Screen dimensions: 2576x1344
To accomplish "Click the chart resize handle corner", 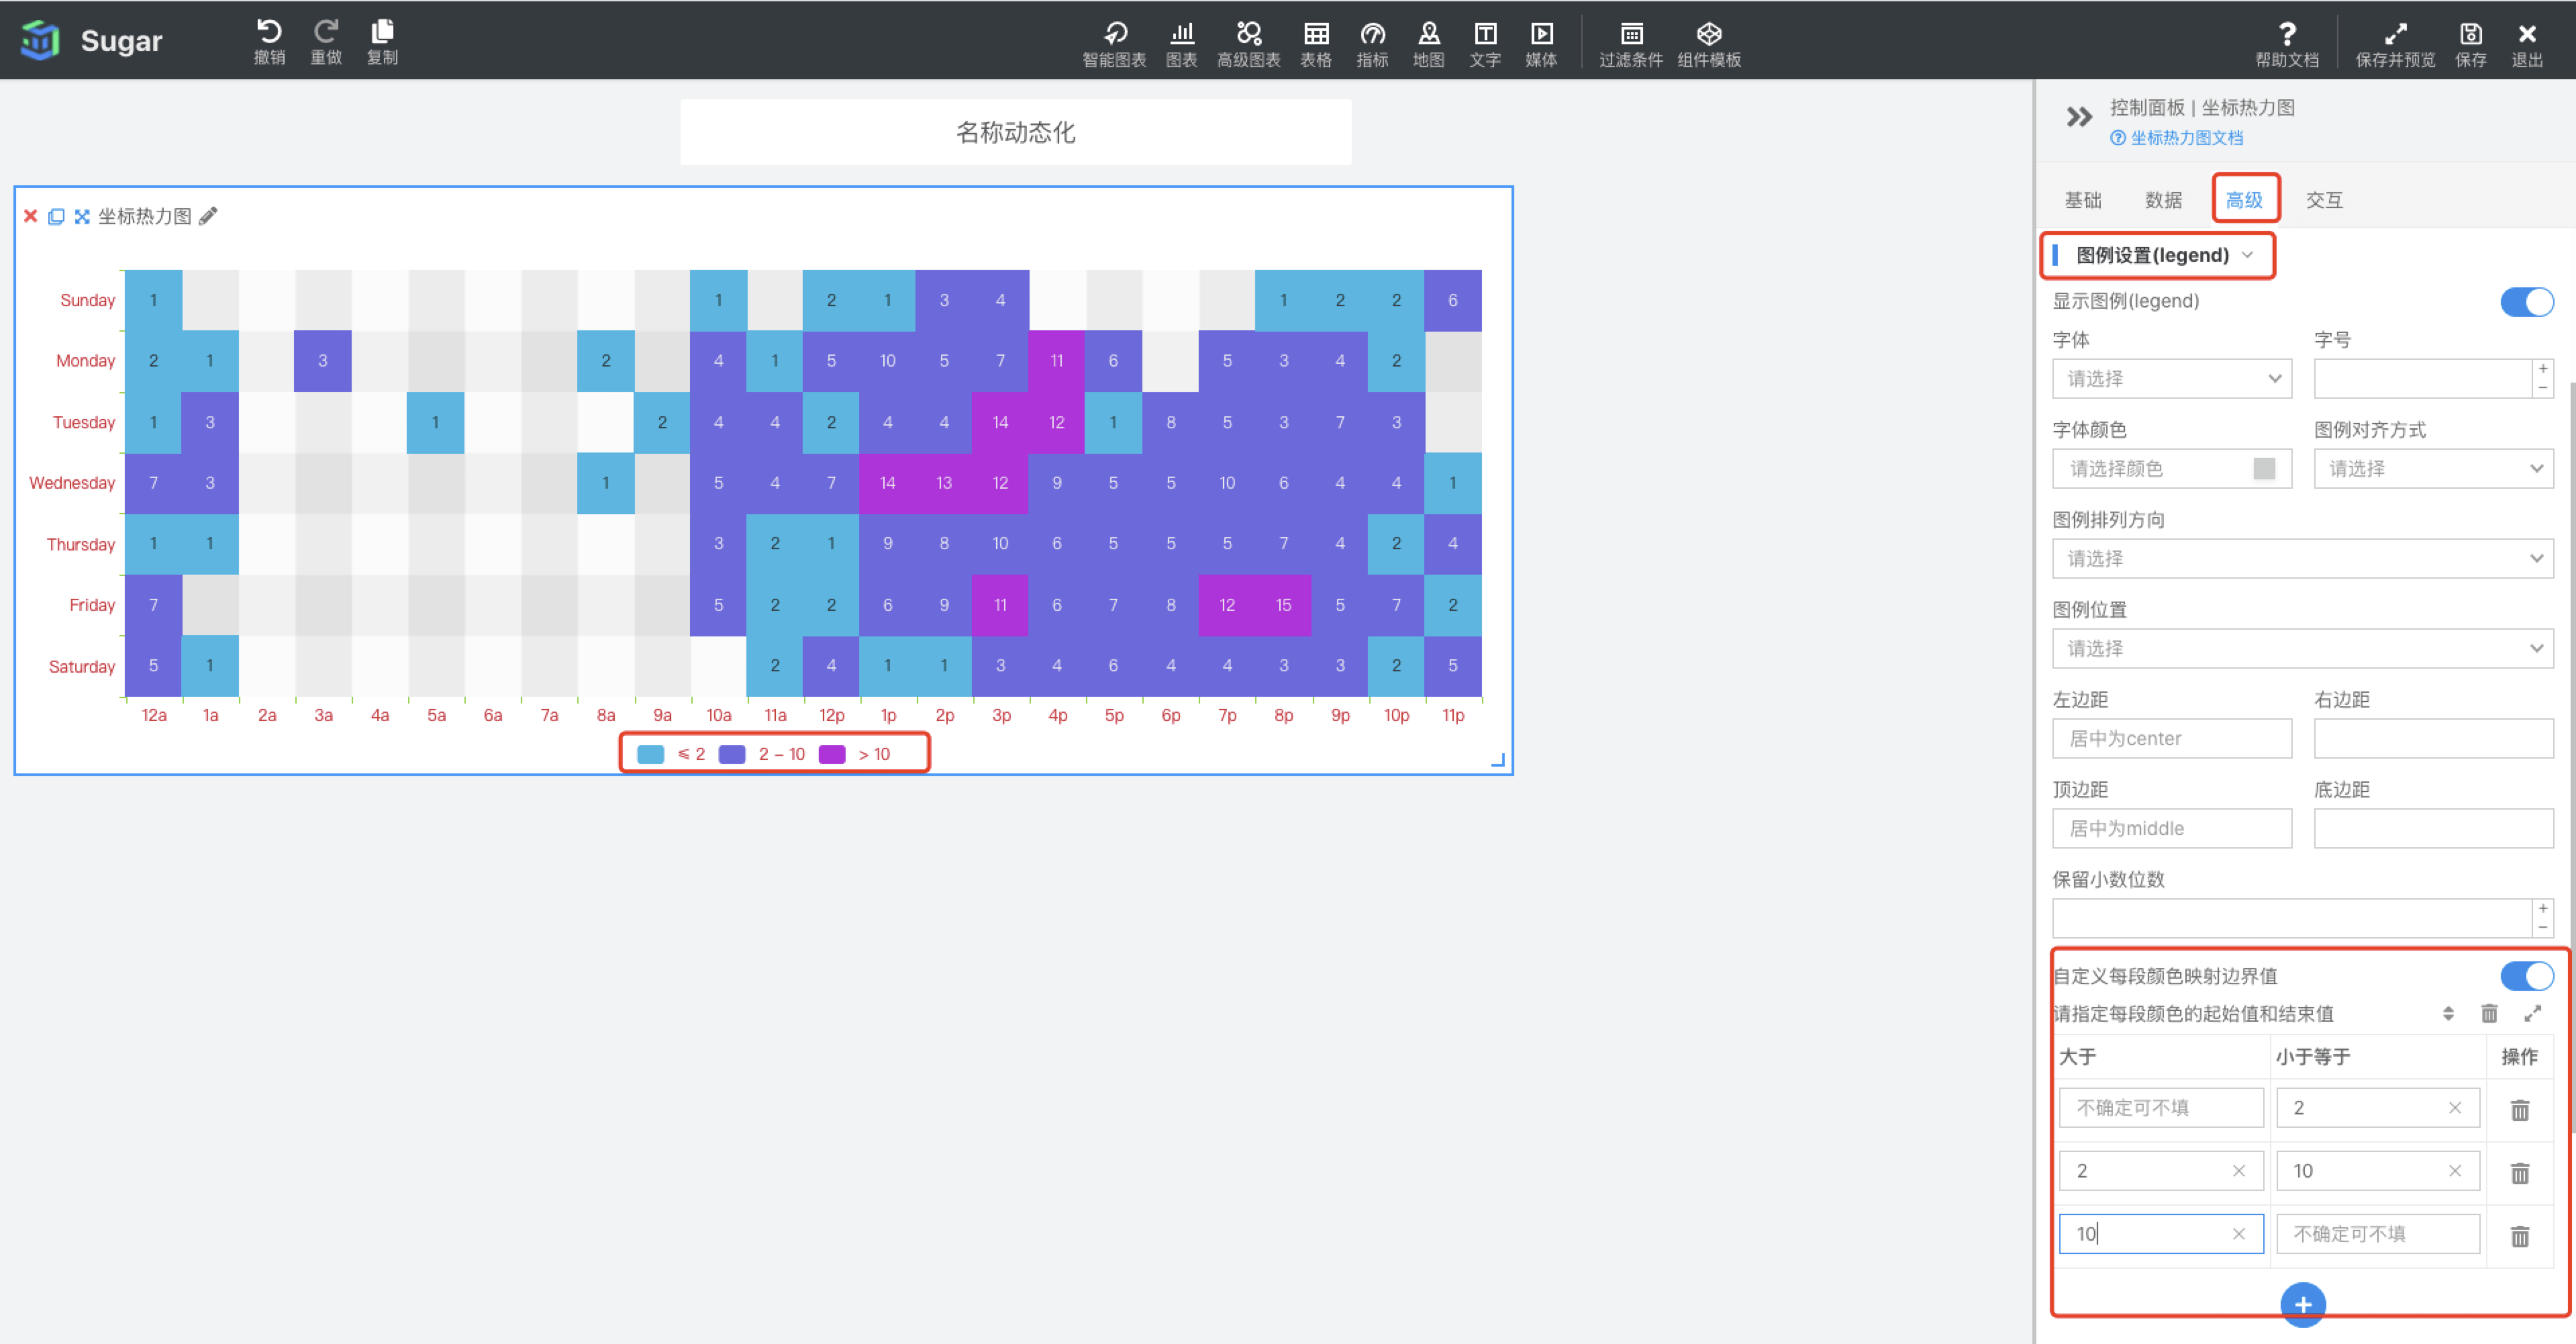I will [x=1498, y=761].
